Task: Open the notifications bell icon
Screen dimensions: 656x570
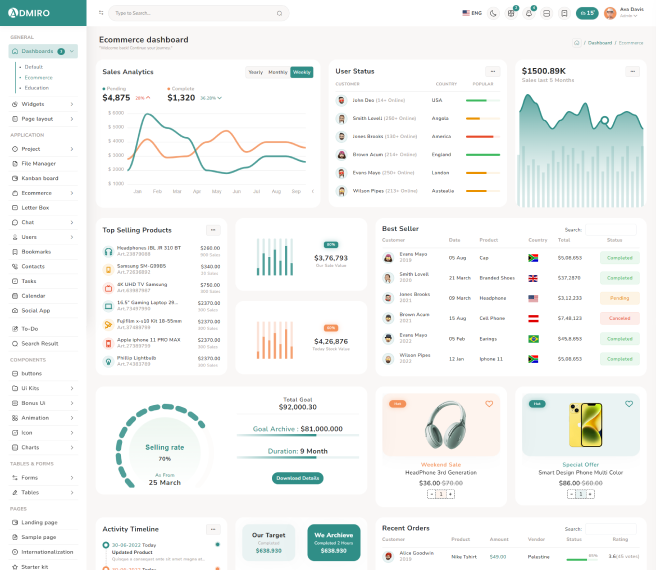Action: coord(529,13)
